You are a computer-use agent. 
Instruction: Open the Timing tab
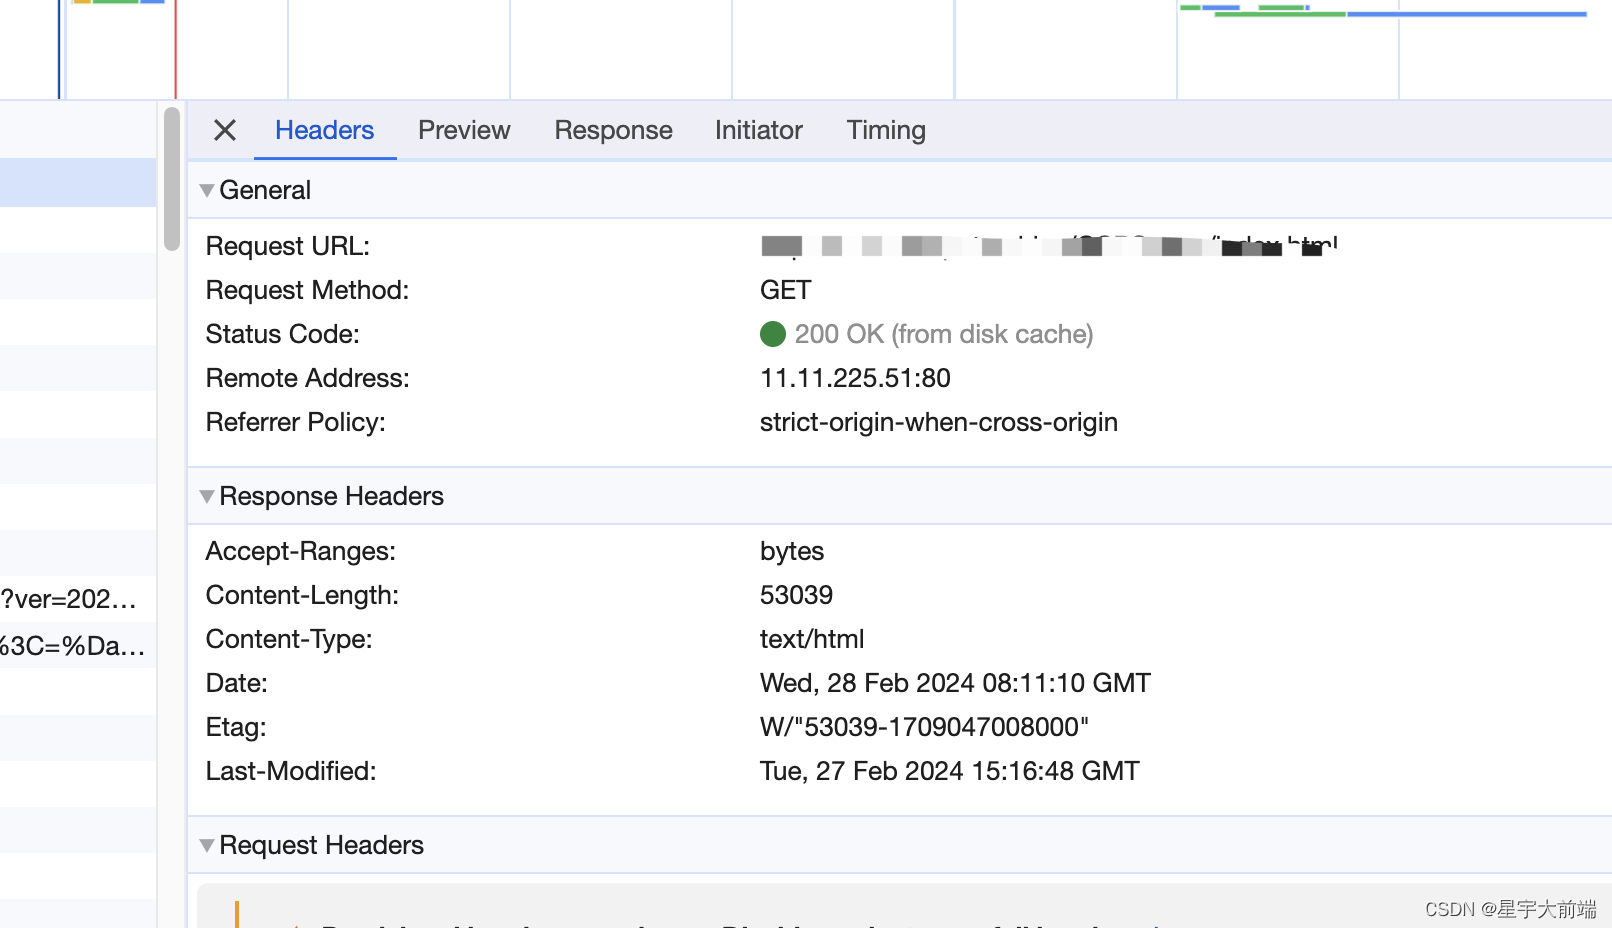[886, 130]
